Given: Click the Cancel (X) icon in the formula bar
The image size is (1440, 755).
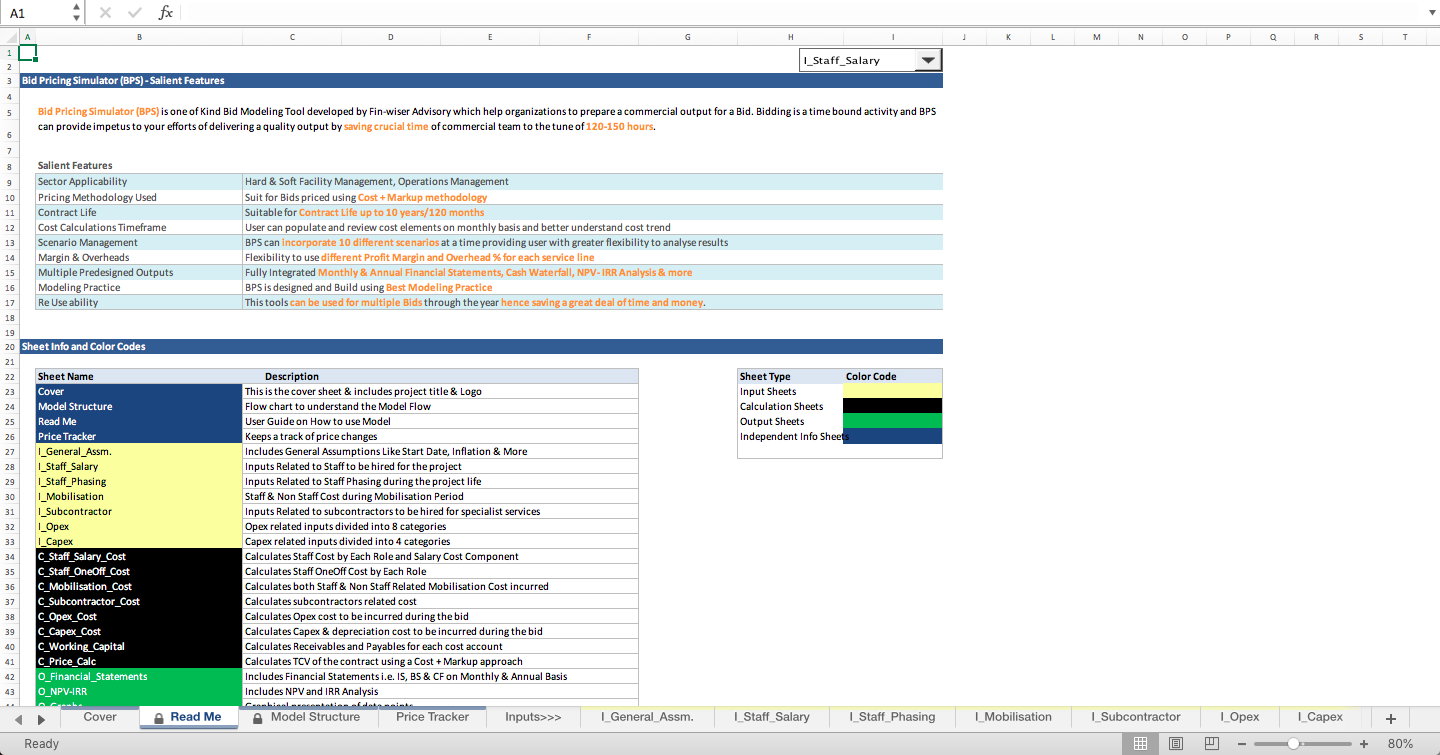Looking at the screenshot, I should coord(105,13).
